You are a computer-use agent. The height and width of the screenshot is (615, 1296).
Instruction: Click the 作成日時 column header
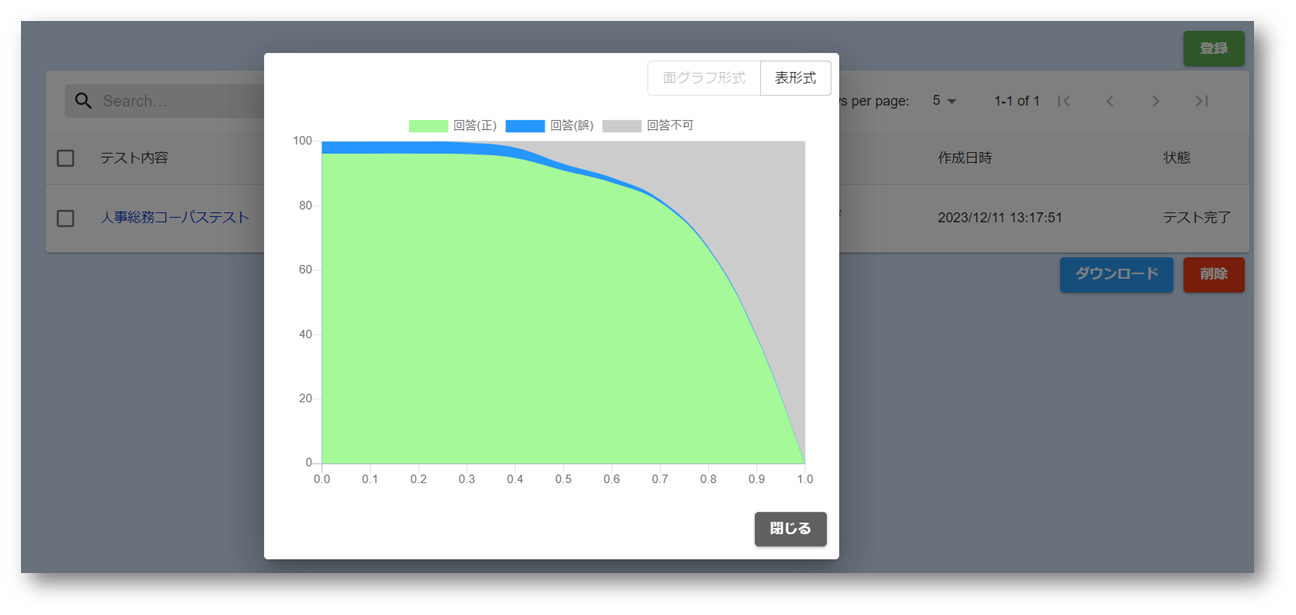(x=965, y=158)
